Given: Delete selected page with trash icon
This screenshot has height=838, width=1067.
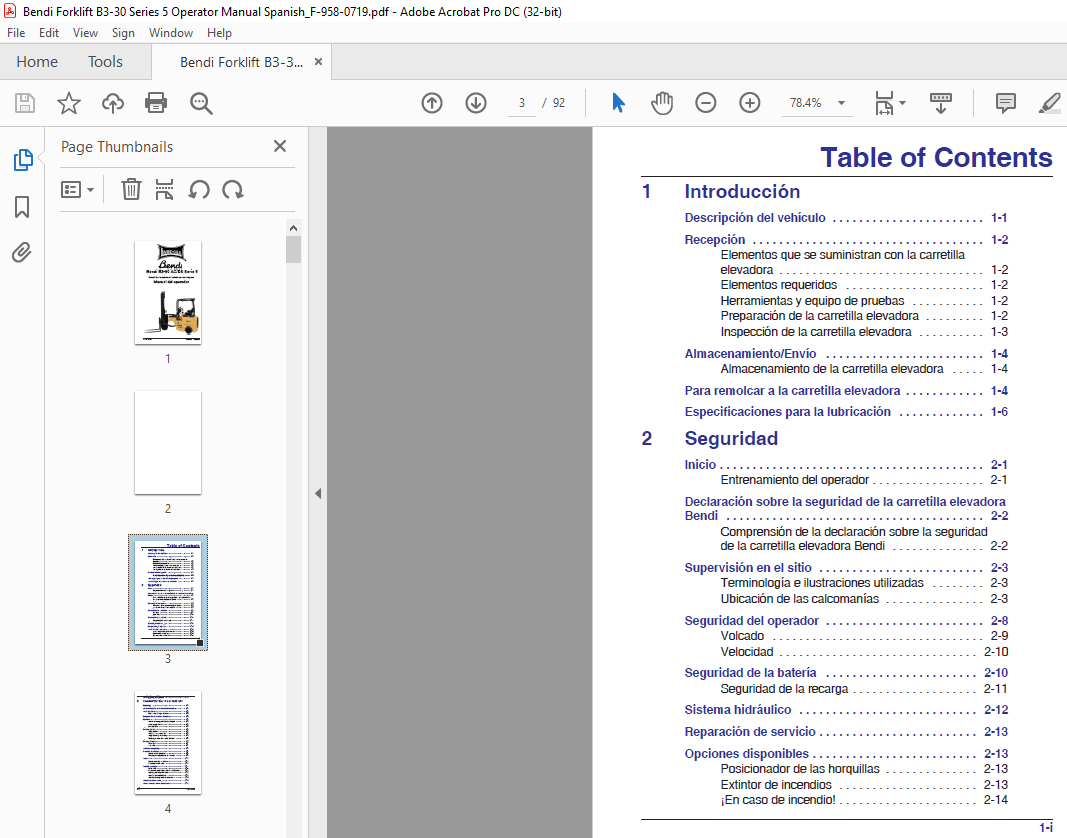Looking at the screenshot, I should tap(131, 189).
